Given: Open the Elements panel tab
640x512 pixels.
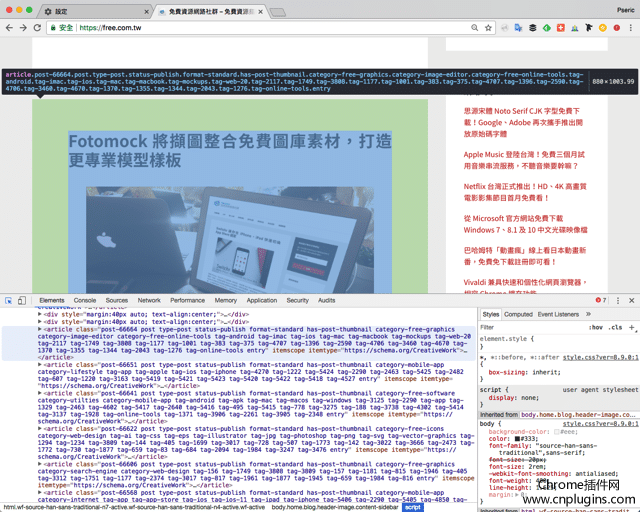Looking at the screenshot, I should pyautogui.click(x=52, y=300).
